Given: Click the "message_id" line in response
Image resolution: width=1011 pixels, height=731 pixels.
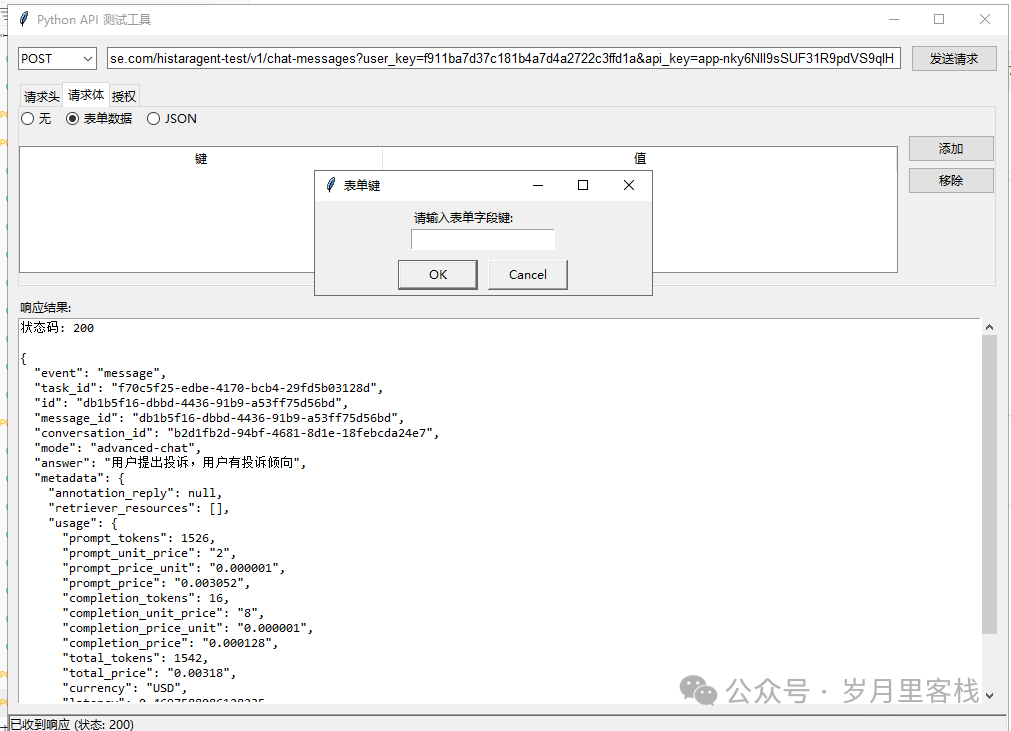Looking at the screenshot, I should 219,418.
